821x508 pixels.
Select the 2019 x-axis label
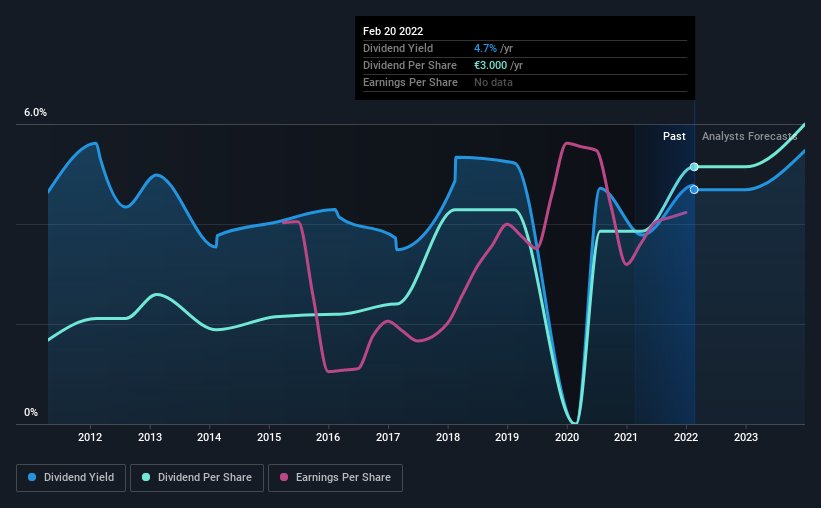point(507,437)
